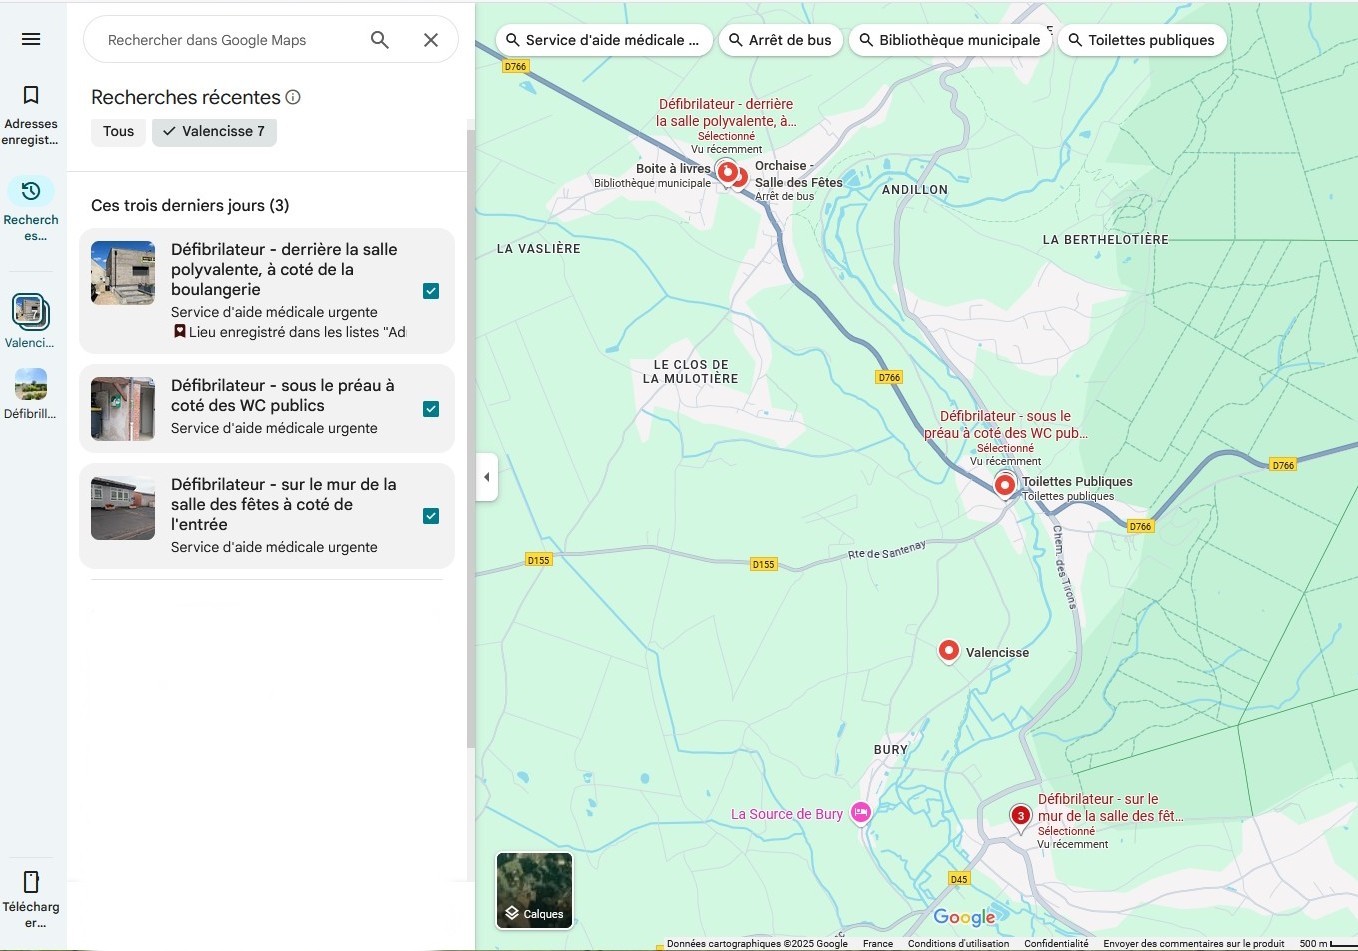Viewport: 1358px width, 951px height.
Task: Search Toilettes publiques chip
Action: click(x=1142, y=40)
